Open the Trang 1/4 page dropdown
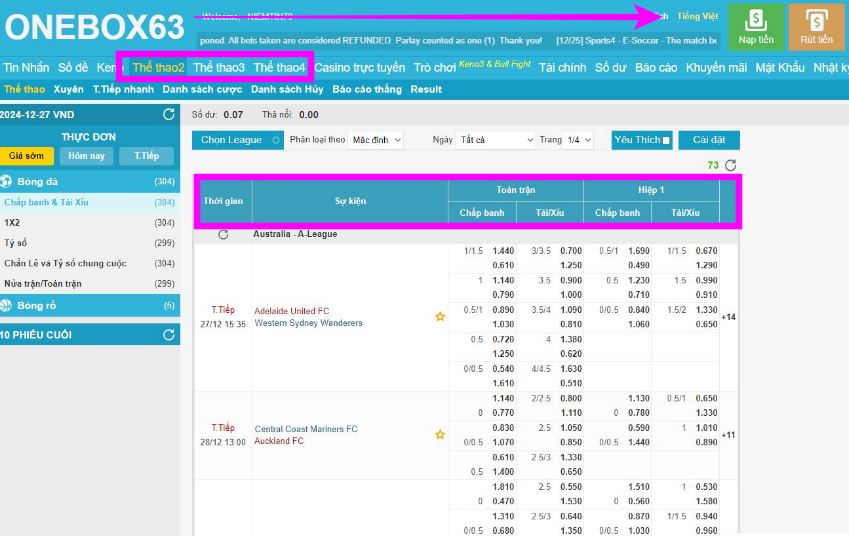The height and width of the screenshot is (536, 849). [578, 140]
